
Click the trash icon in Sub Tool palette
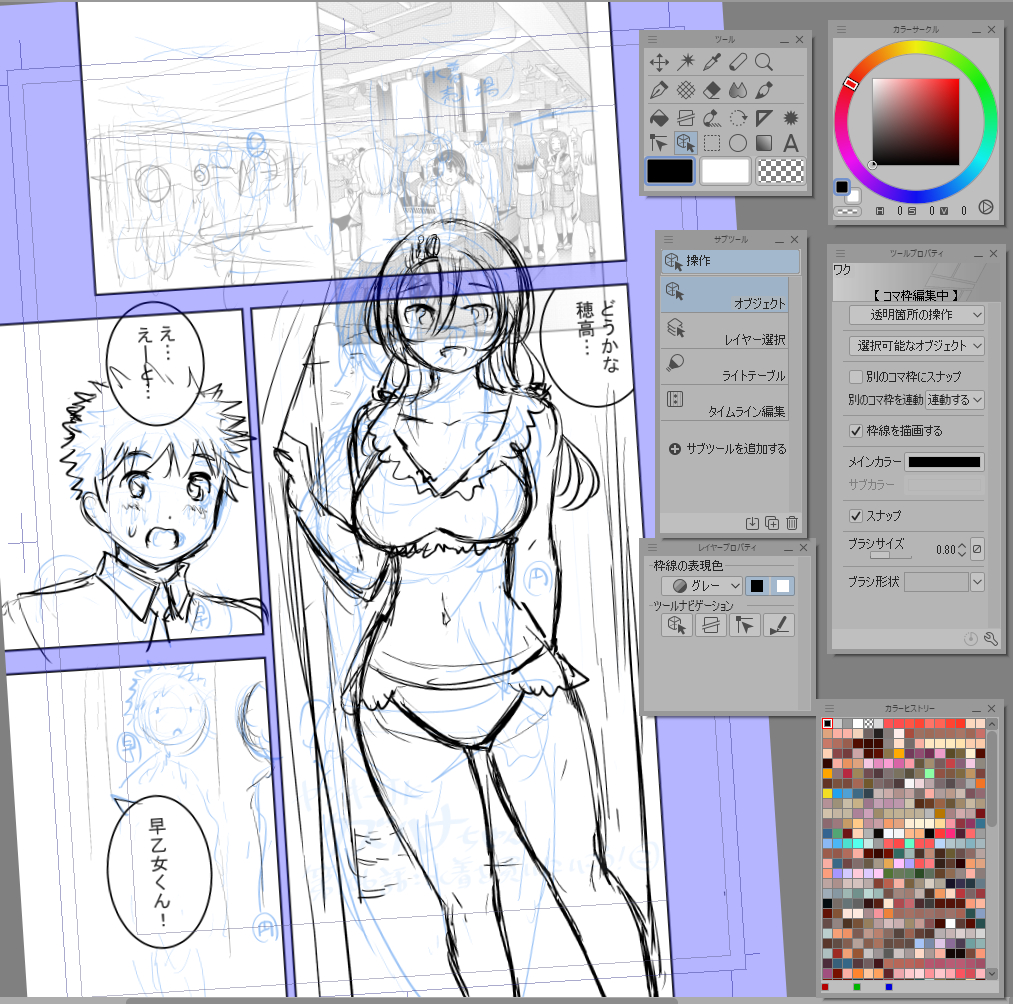pos(792,523)
